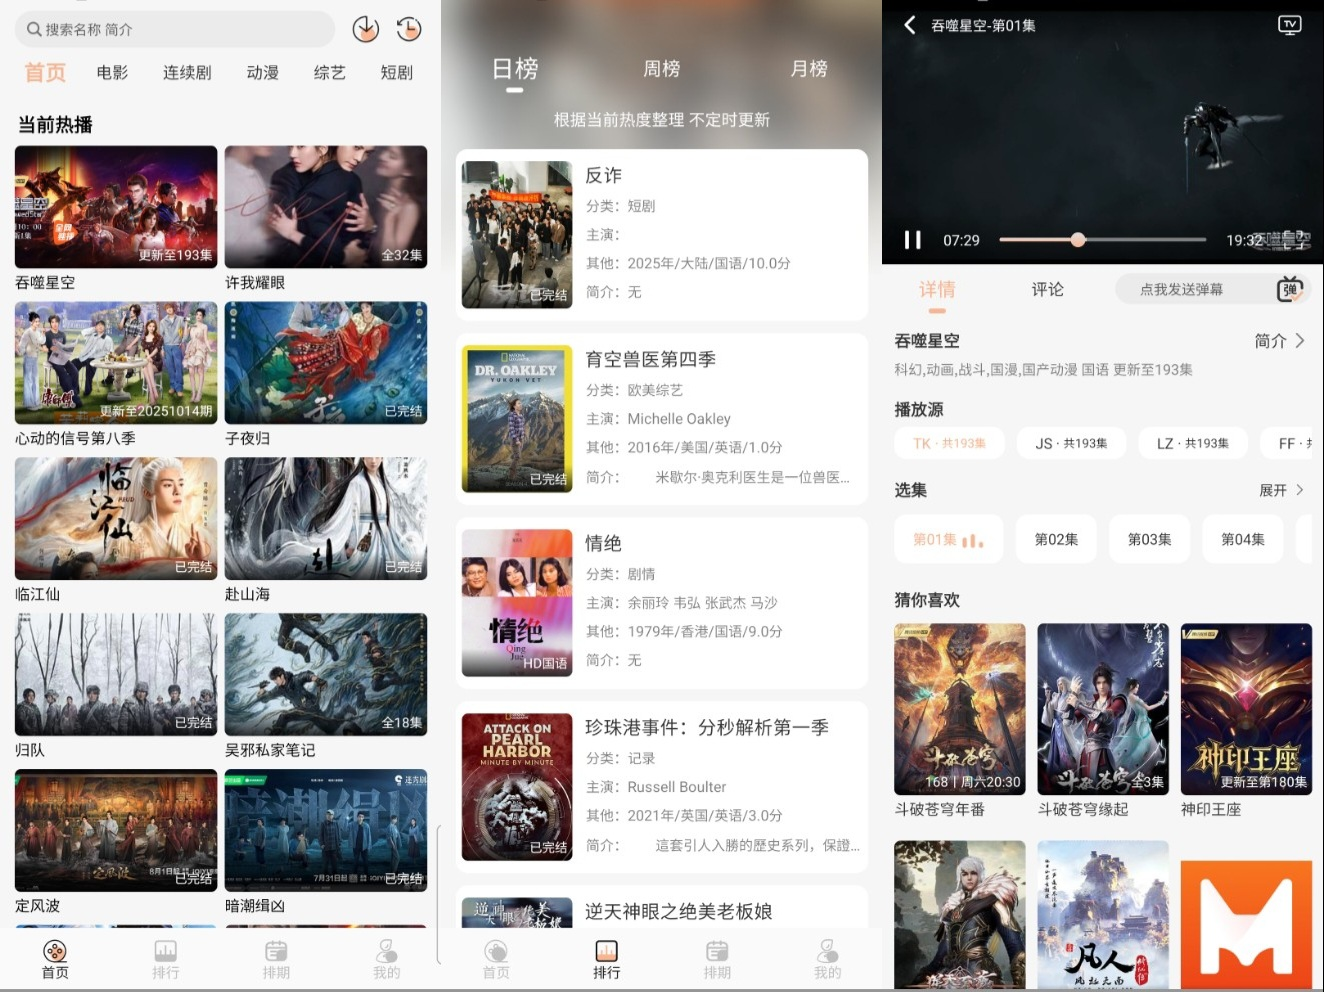This screenshot has height=992, width=1324.
Task: Open the 评论 comments tab
Action: pyautogui.click(x=1047, y=289)
